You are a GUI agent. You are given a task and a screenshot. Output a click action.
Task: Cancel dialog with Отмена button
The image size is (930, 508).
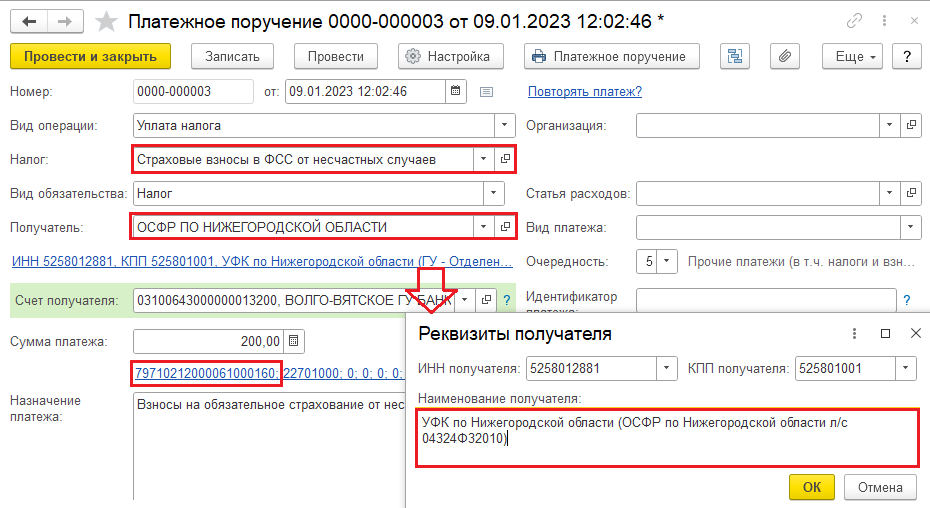click(880, 487)
